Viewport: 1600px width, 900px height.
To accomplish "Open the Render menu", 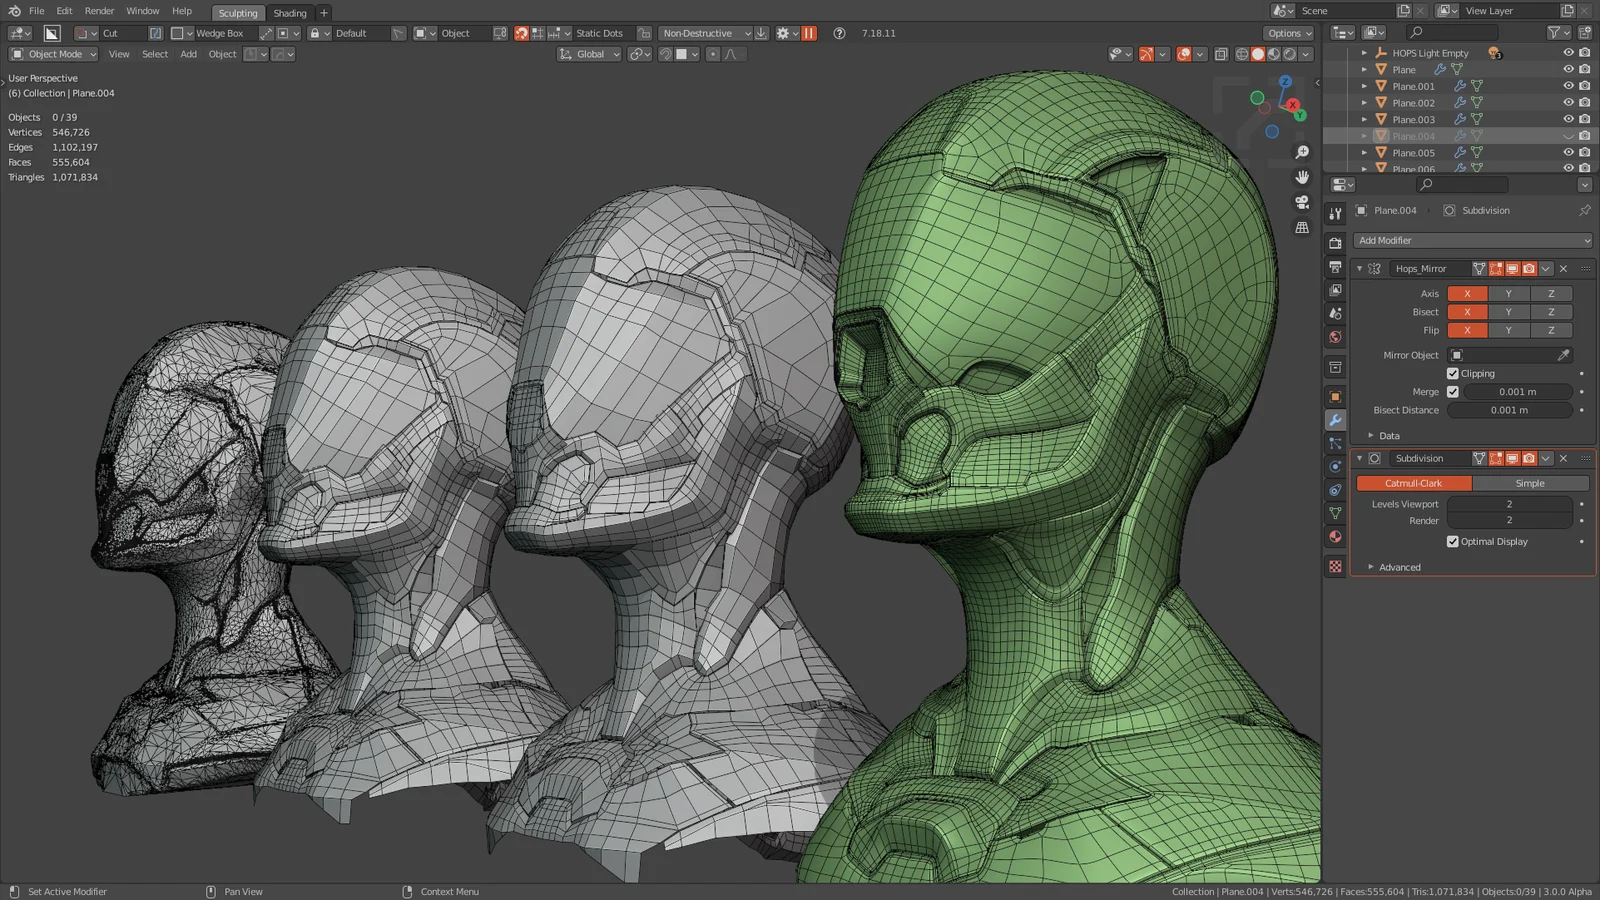I will pyautogui.click(x=99, y=11).
